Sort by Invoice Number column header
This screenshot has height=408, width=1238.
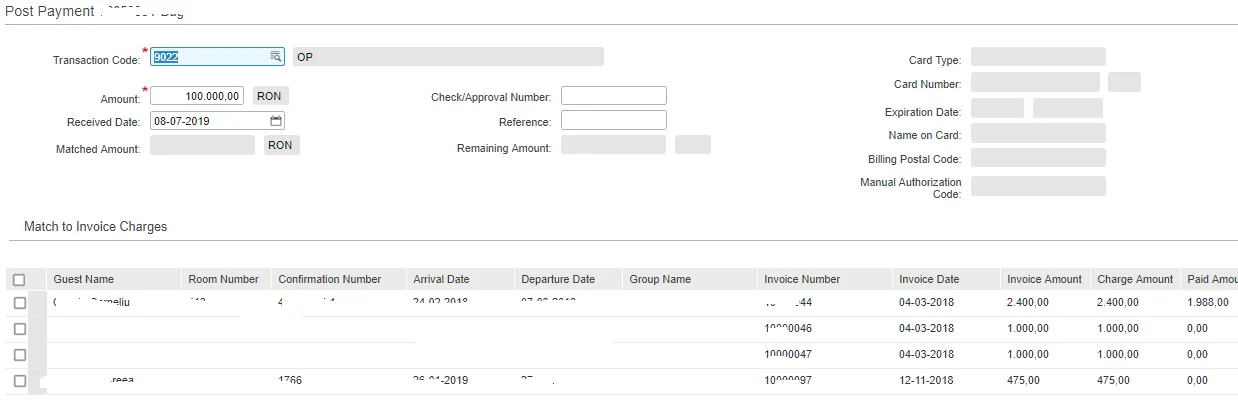[802, 280]
